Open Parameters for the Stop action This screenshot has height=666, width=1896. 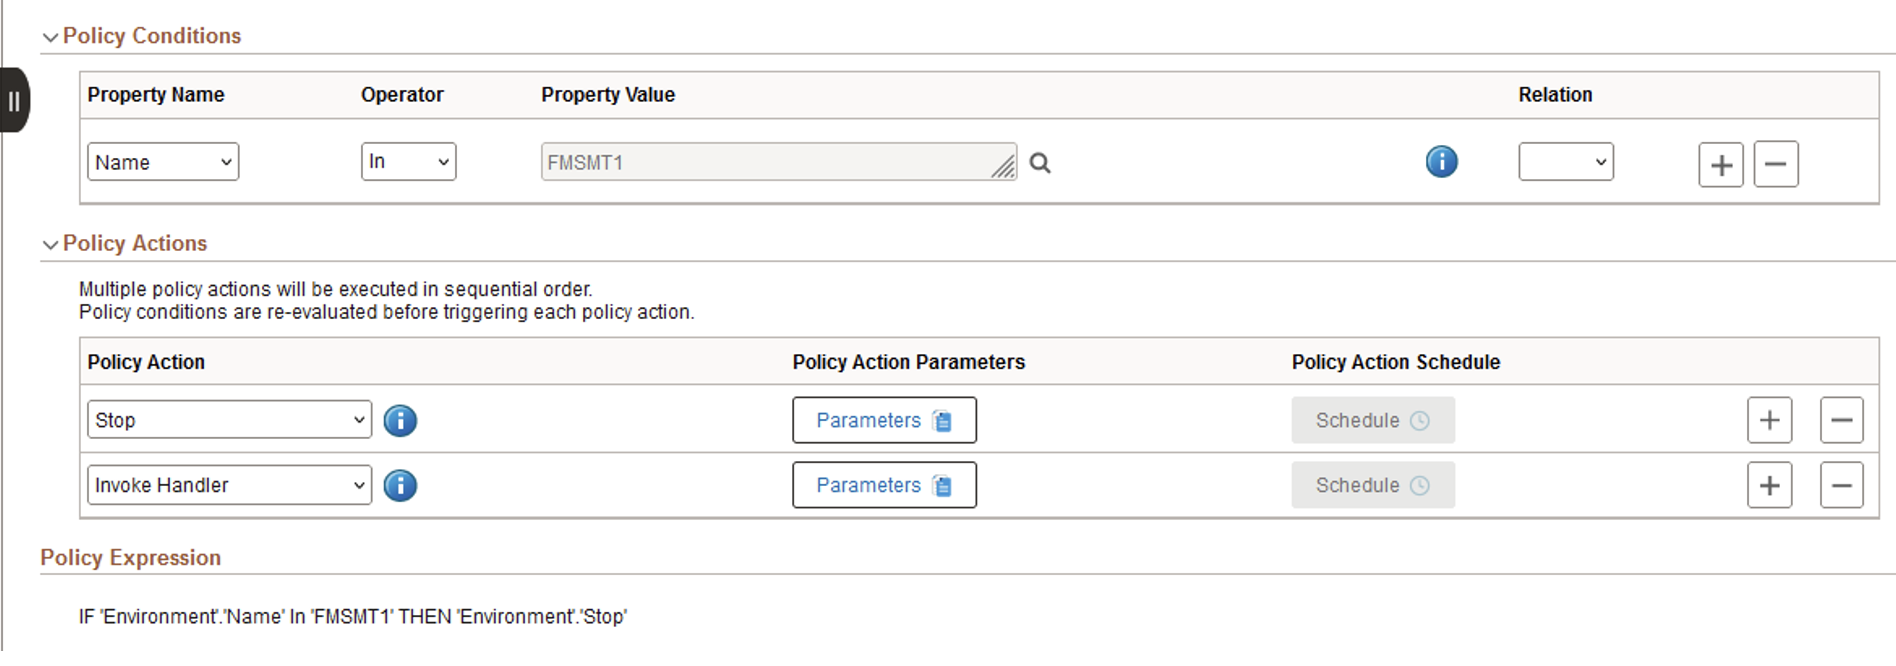[x=884, y=420]
